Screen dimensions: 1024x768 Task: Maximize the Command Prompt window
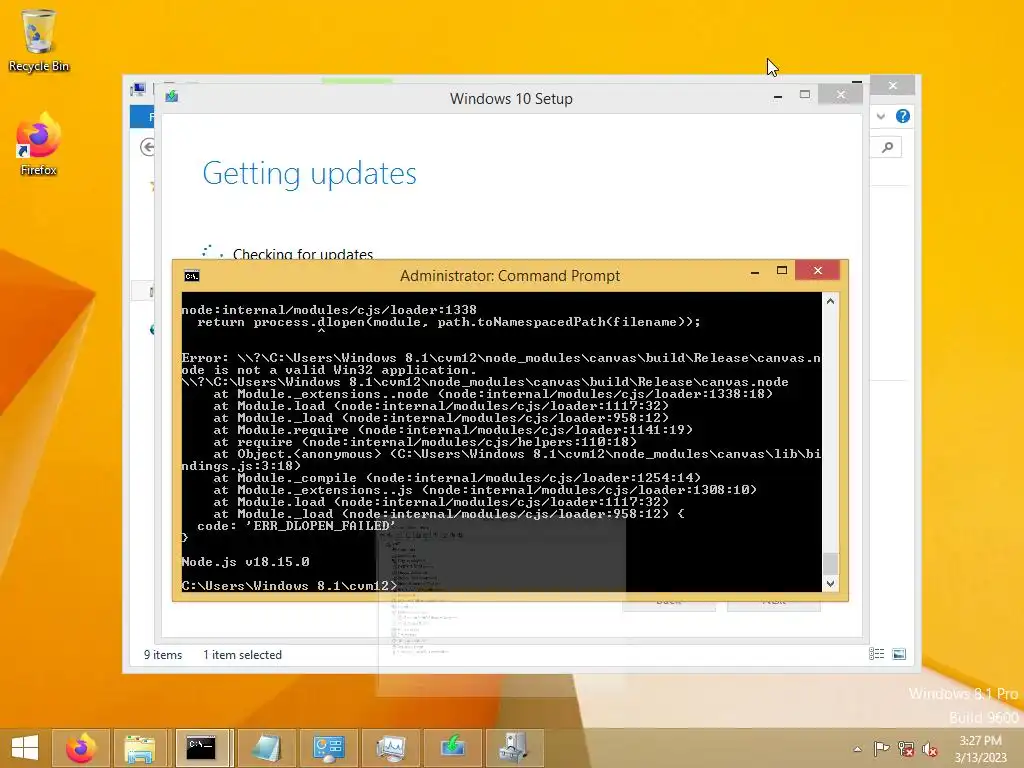click(x=782, y=270)
